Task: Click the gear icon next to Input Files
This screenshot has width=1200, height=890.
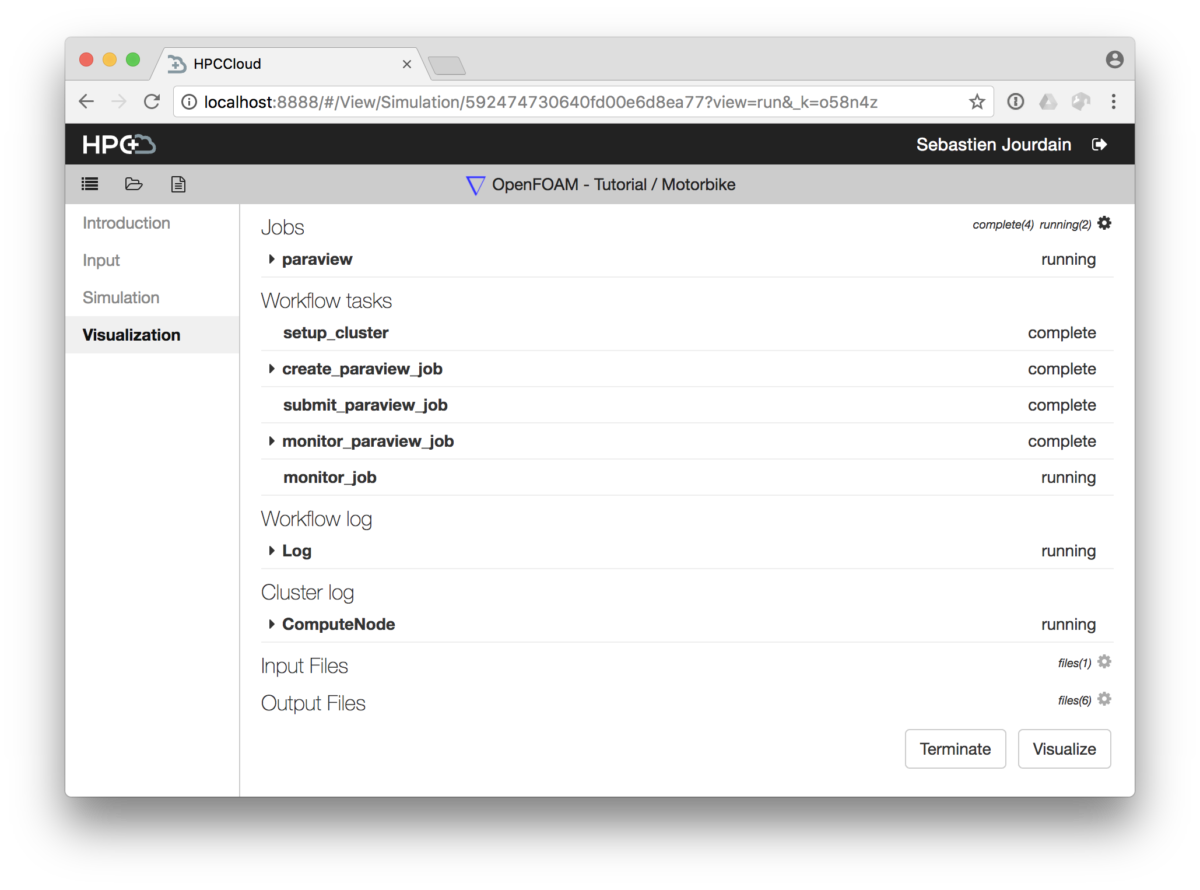Action: (x=1104, y=662)
